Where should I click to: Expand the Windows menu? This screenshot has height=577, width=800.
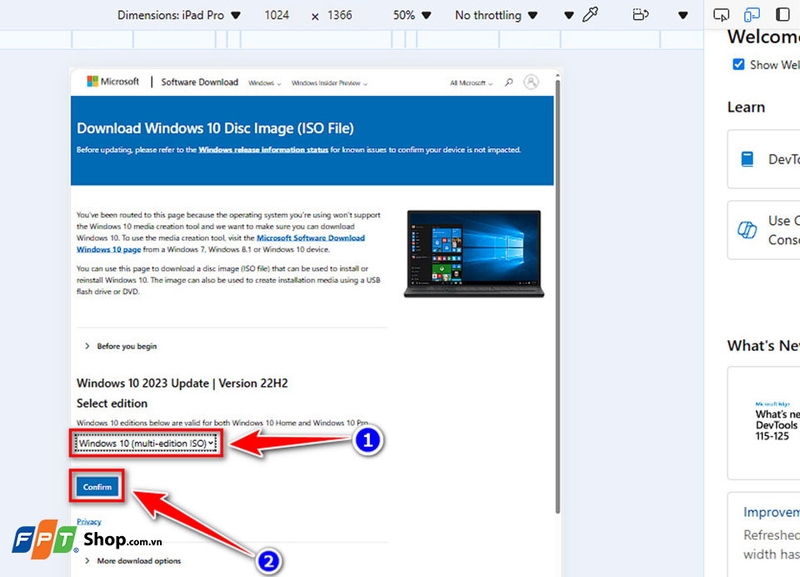point(264,83)
